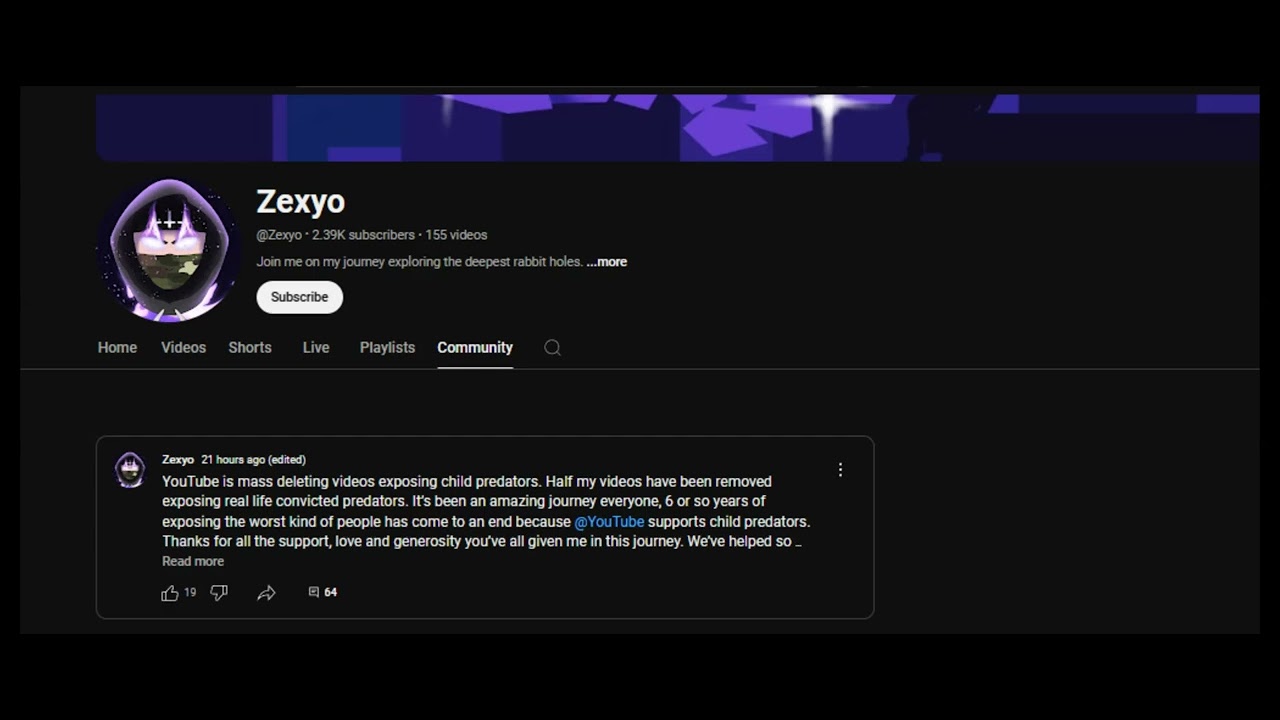Open the Playlists tab
1280x720 pixels.
pos(387,347)
